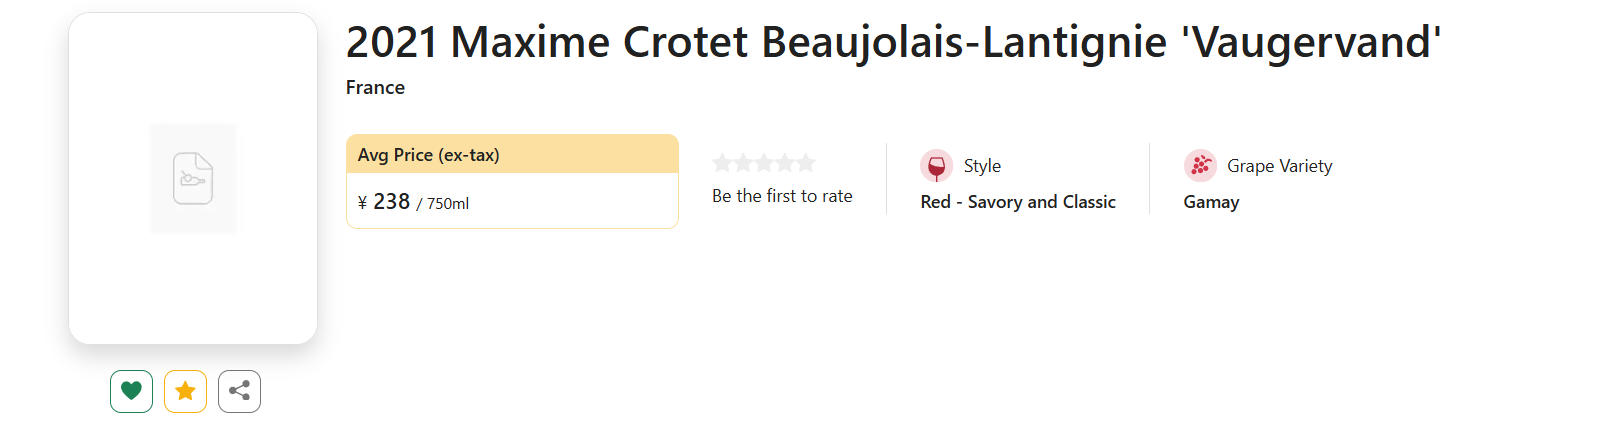Click the 'Grape Variety' label
Image resolution: width=1613 pixels, height=444 pixels.
1279,166
